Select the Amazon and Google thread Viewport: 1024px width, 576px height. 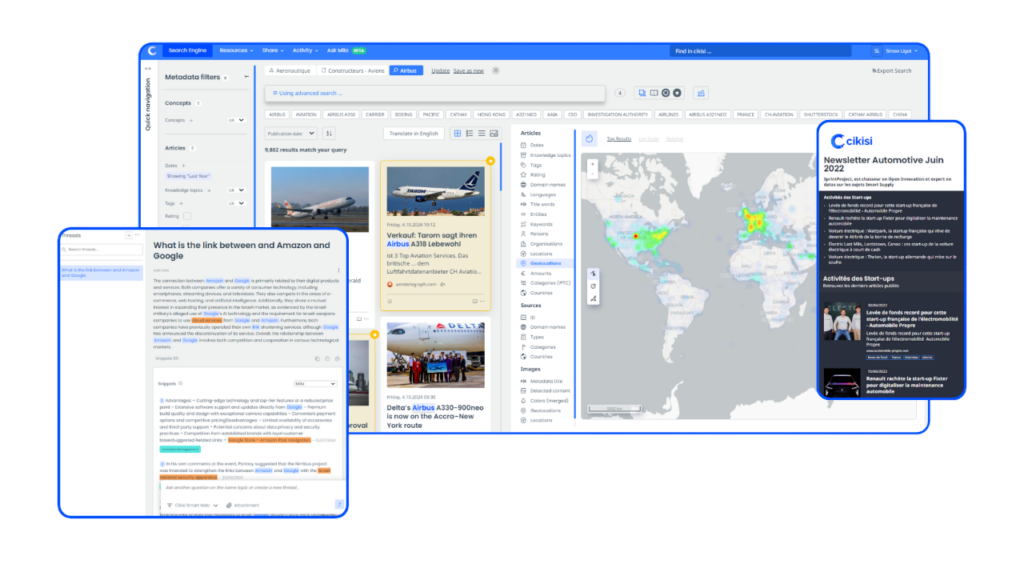[101, 272]
